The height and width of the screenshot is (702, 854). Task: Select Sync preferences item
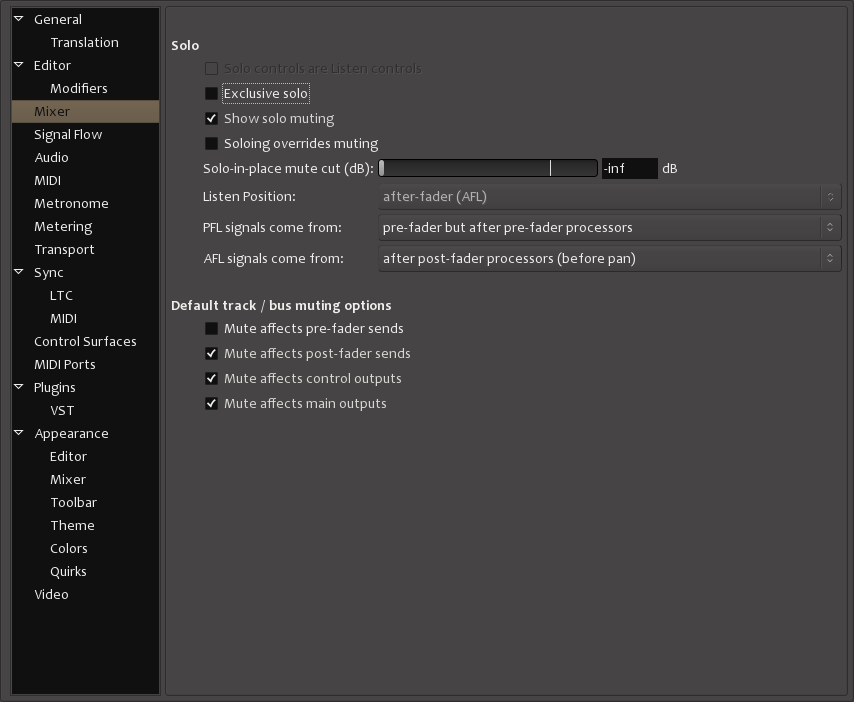click(x=48, y=272)
